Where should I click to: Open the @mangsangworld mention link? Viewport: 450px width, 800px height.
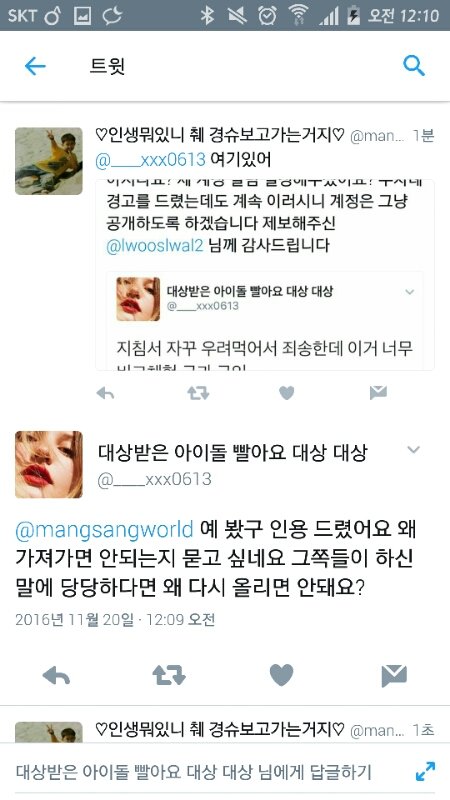tap(105, 529)
